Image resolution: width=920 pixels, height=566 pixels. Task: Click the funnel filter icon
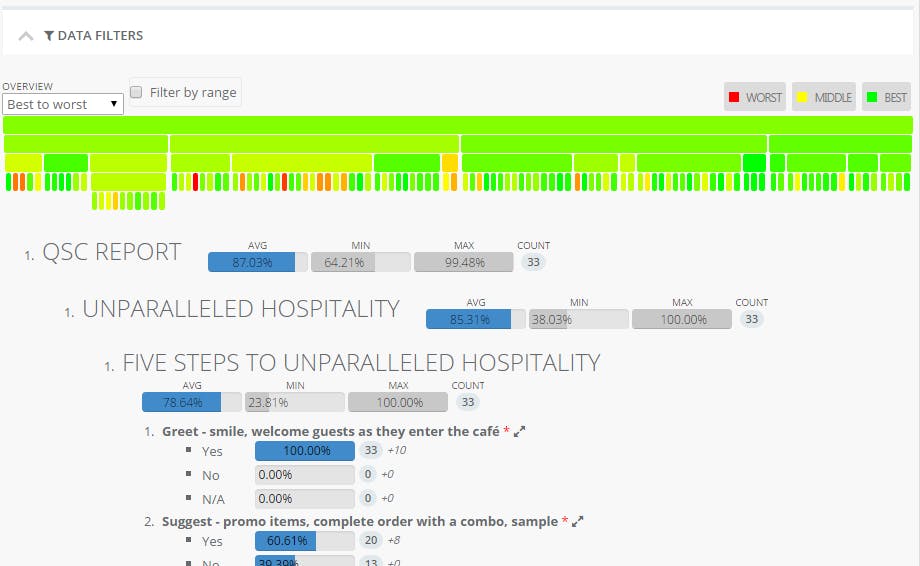pyautogui.click(x=49, y=36)
